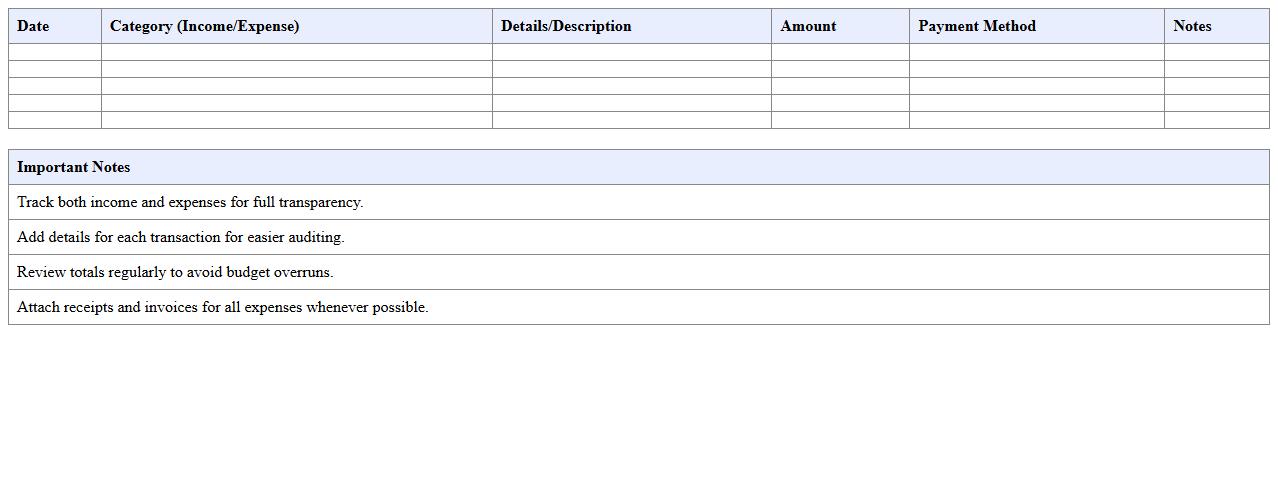Click the 'Track both income and expenses' note
The height and width of the screenshot is (501, 1278).
point(190,202)
